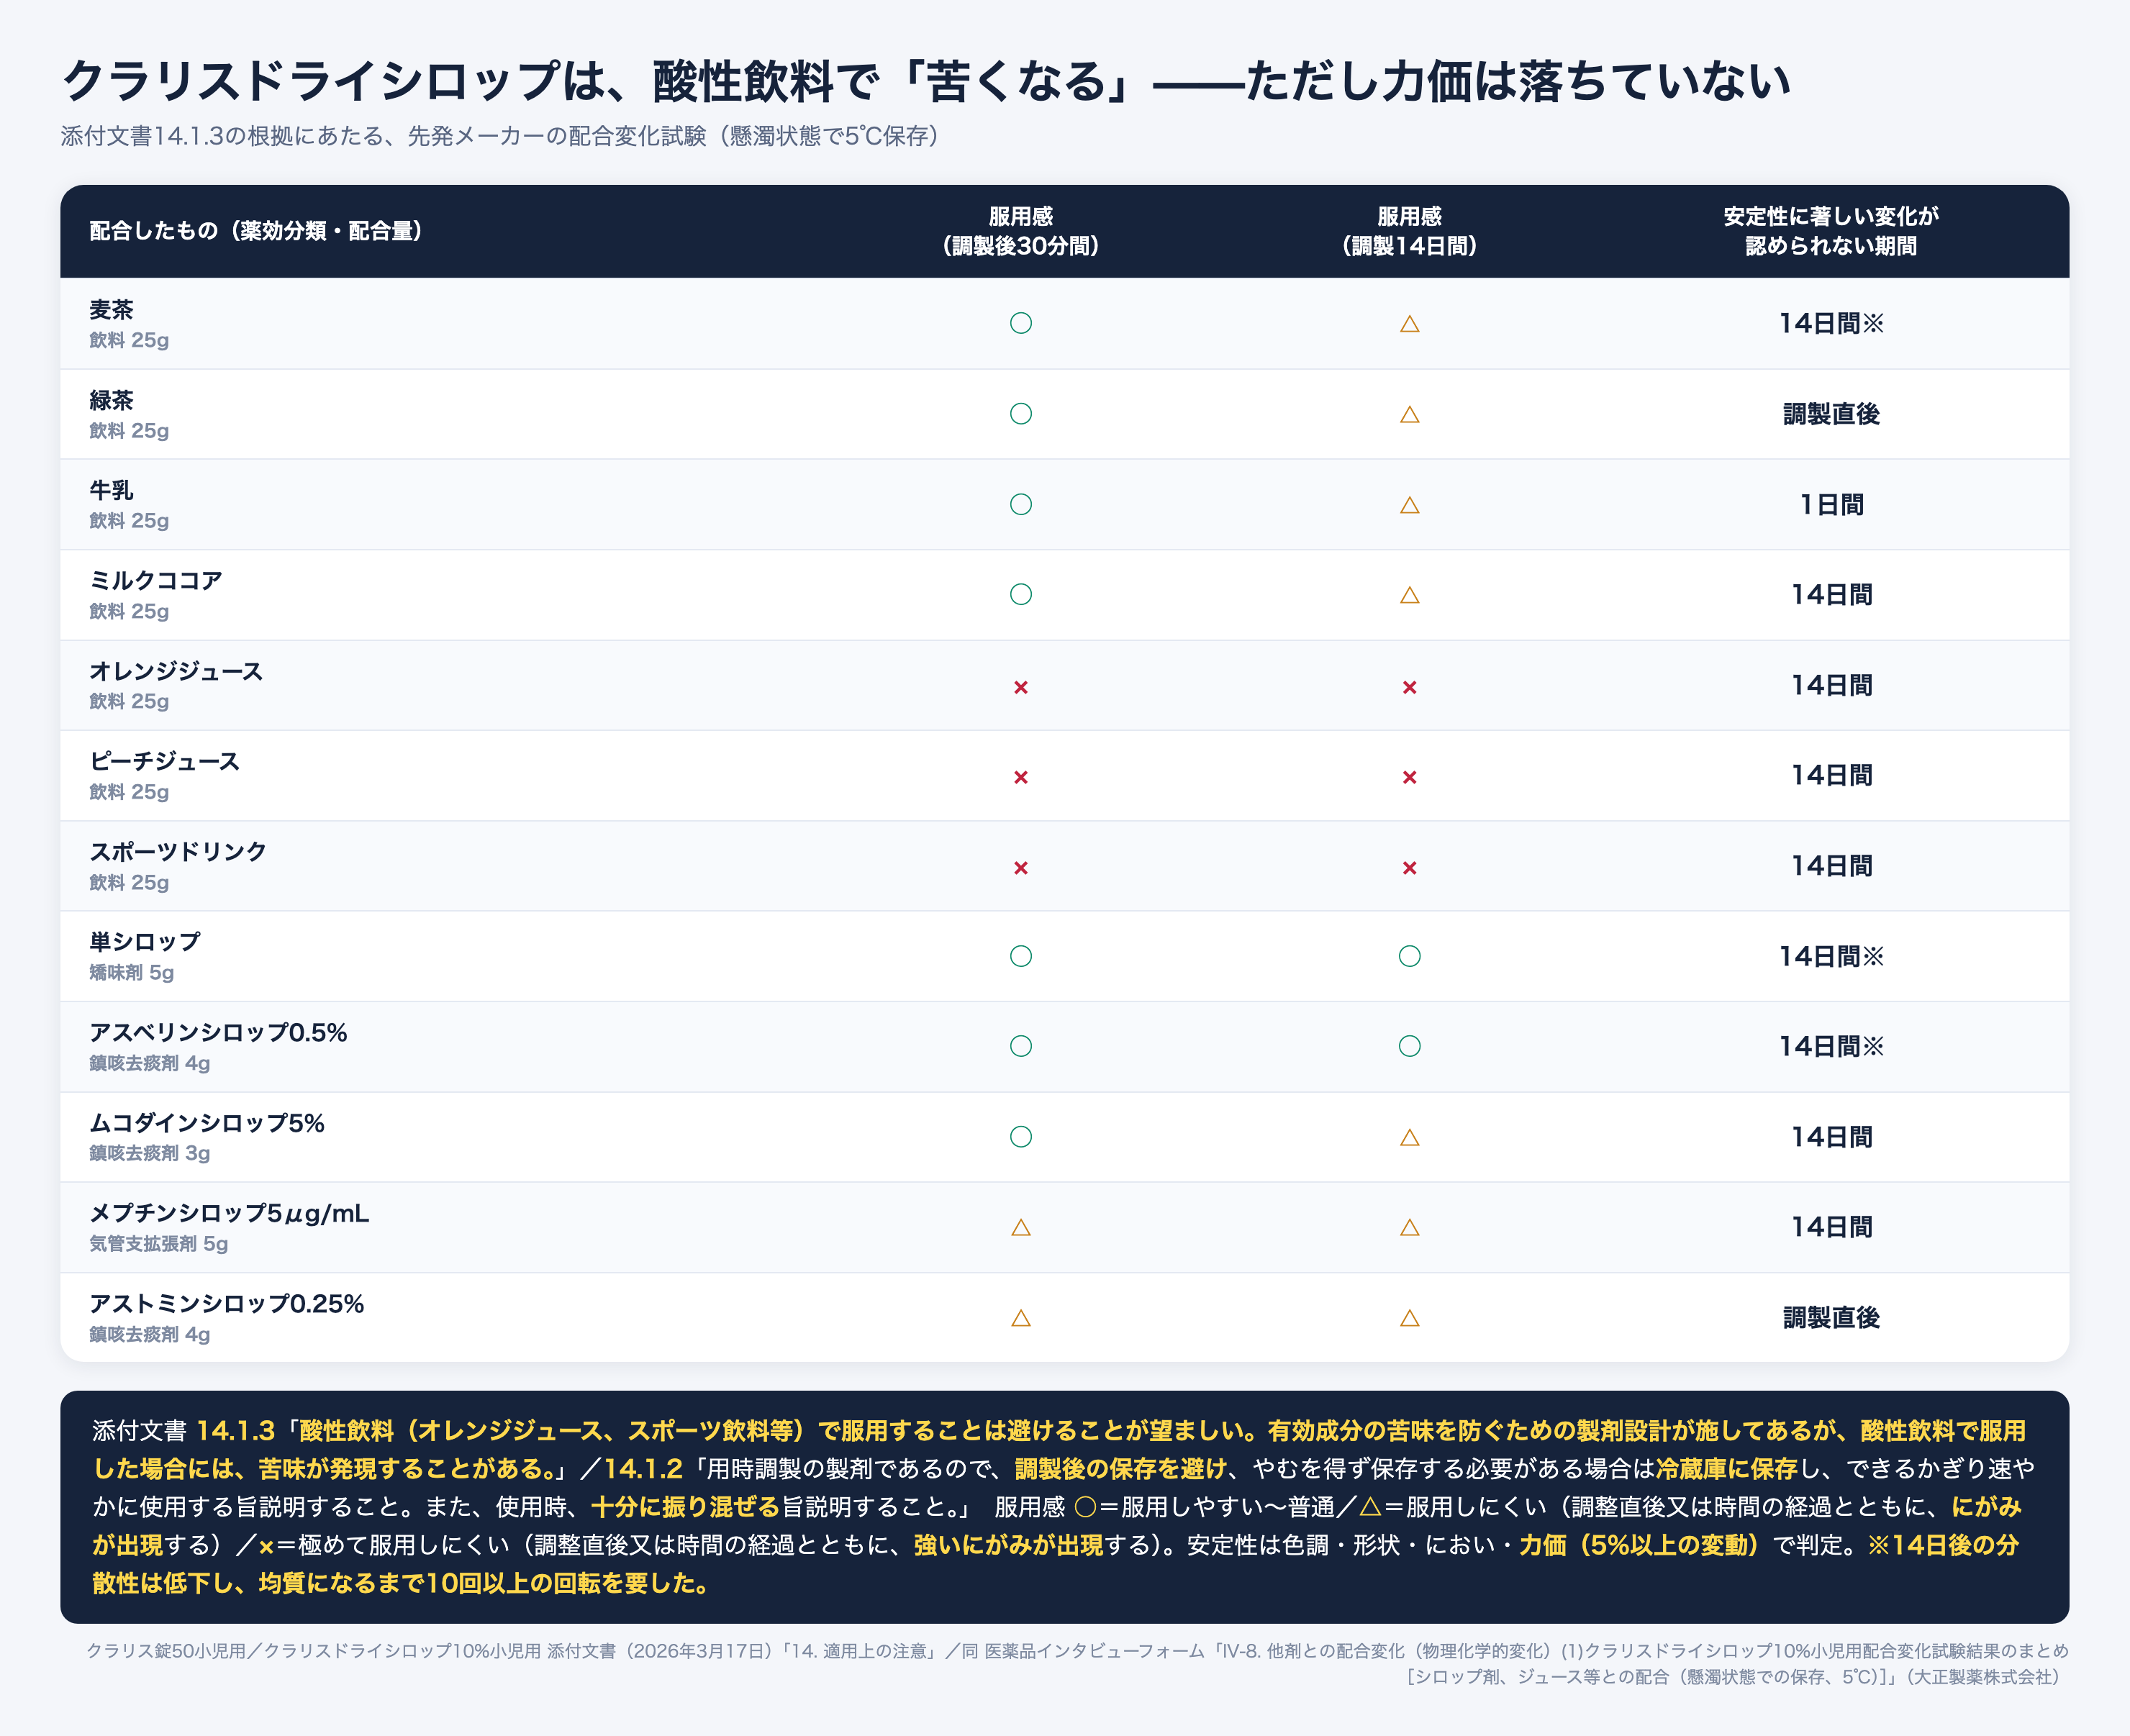Select the オレンジジュース row label

click(176, 671)
